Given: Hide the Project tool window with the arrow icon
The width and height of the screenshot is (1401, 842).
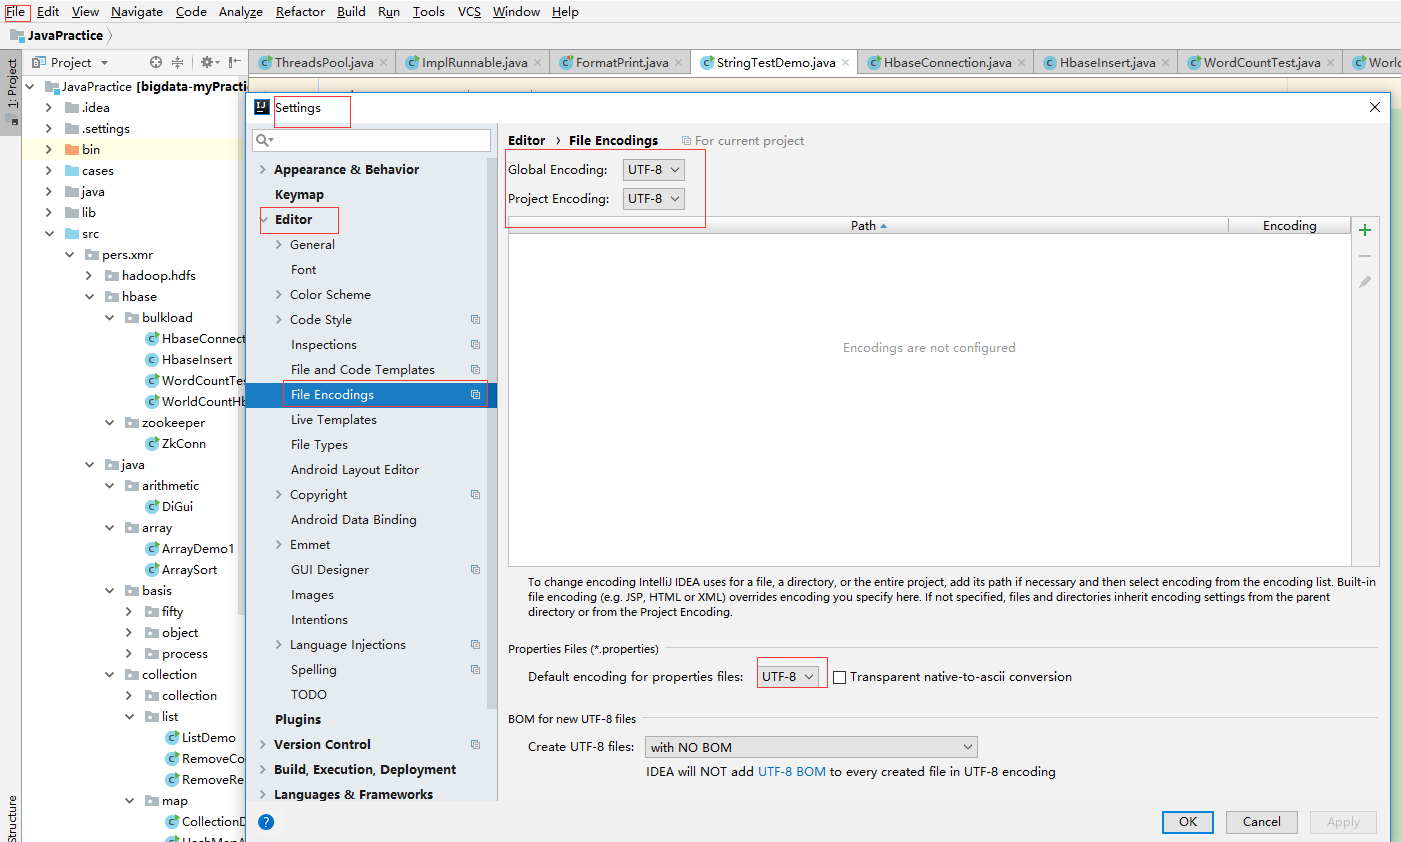Looking at the screenshot, I should coord(234,62).
